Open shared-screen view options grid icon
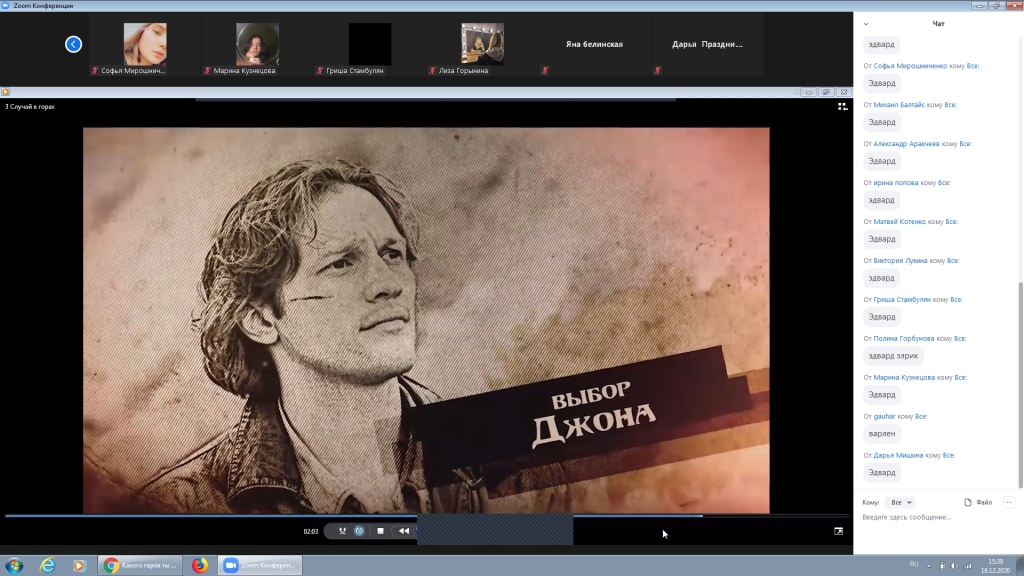The image size is (1024, 576). pos(842,106)
